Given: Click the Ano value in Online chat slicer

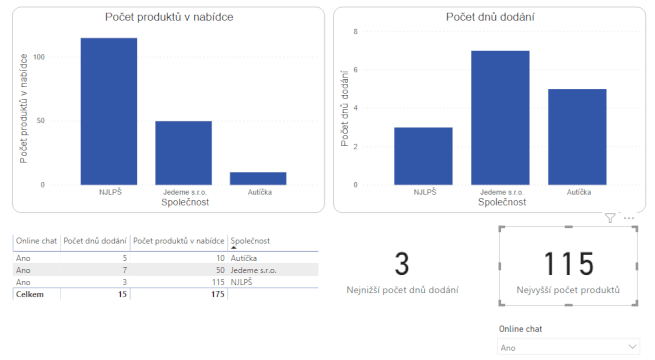Looking at the screenshot, I should tap(508, 347).
